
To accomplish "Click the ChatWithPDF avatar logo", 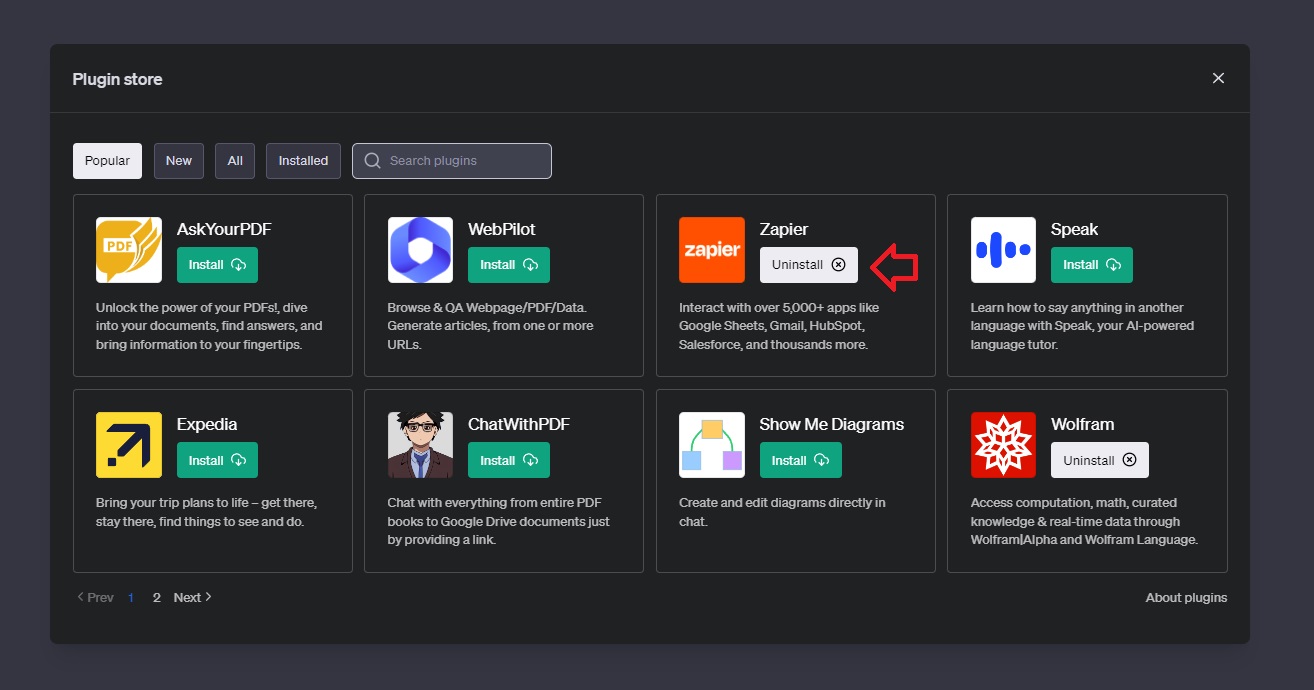I will click(x=420, y=445).
